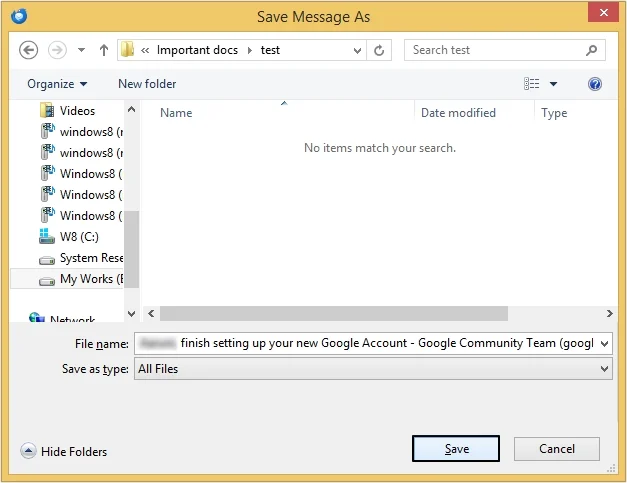This screenshot has width=627, height=483.
Task: Click the W8 (C:) drive icon
Action: [47, 236]
